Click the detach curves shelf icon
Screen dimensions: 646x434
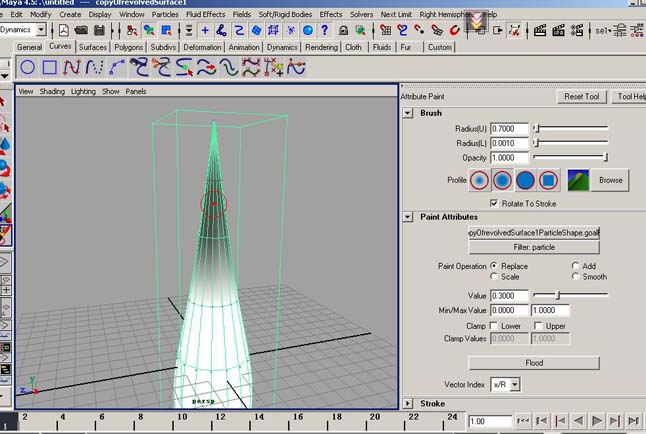(x=162, y=67)
